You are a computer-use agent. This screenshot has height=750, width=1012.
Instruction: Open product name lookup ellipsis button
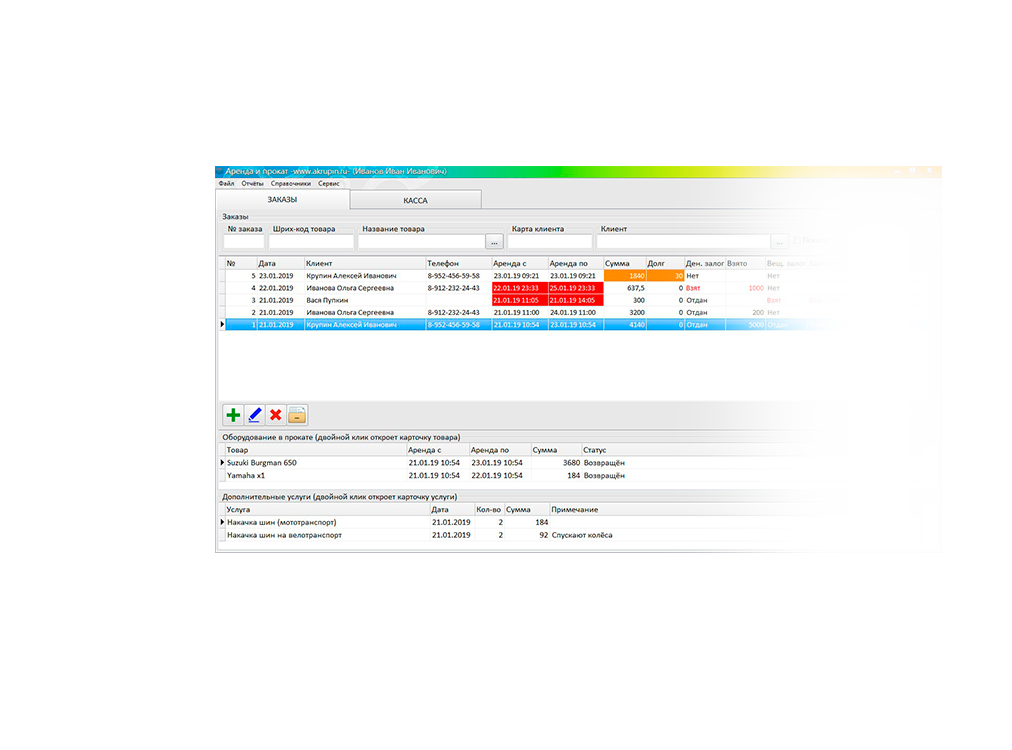[493, 241]
